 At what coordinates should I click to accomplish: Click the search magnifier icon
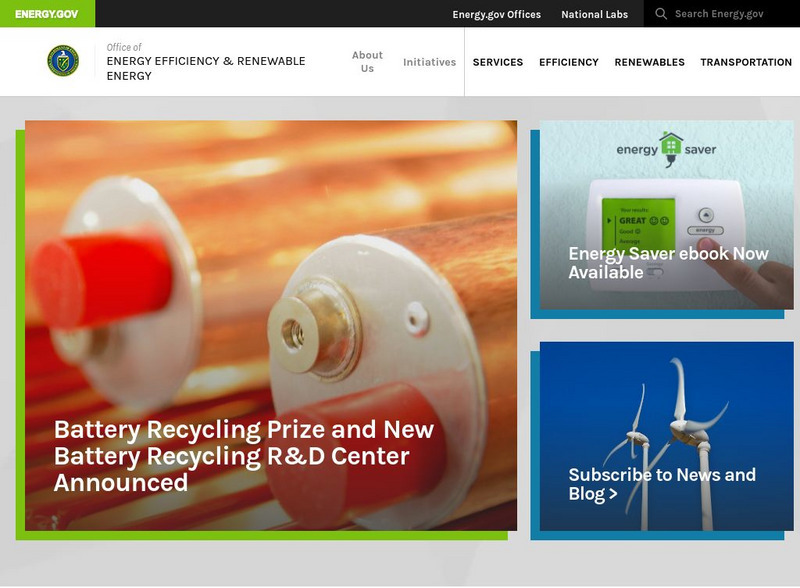[x=661, y=14]
